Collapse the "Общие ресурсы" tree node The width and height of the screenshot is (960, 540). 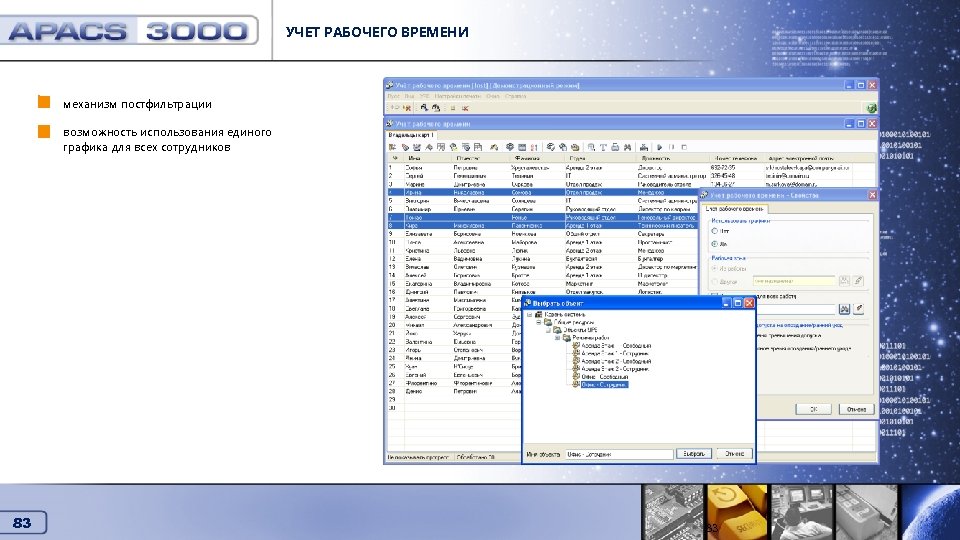pos(539,322)
